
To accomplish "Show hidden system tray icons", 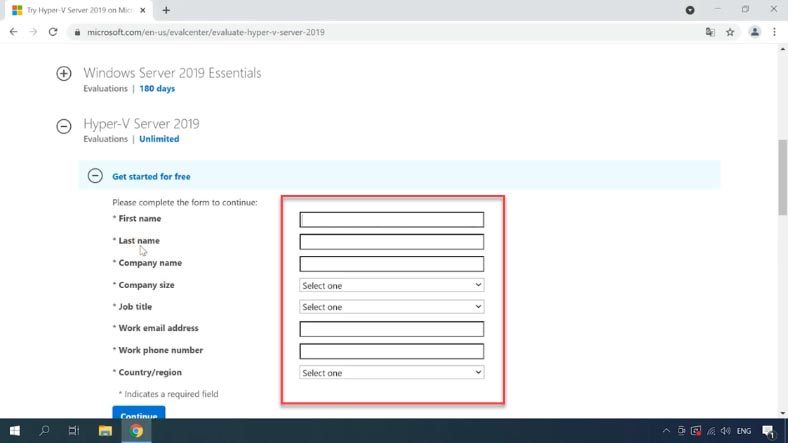I will [x=666, y=431].
